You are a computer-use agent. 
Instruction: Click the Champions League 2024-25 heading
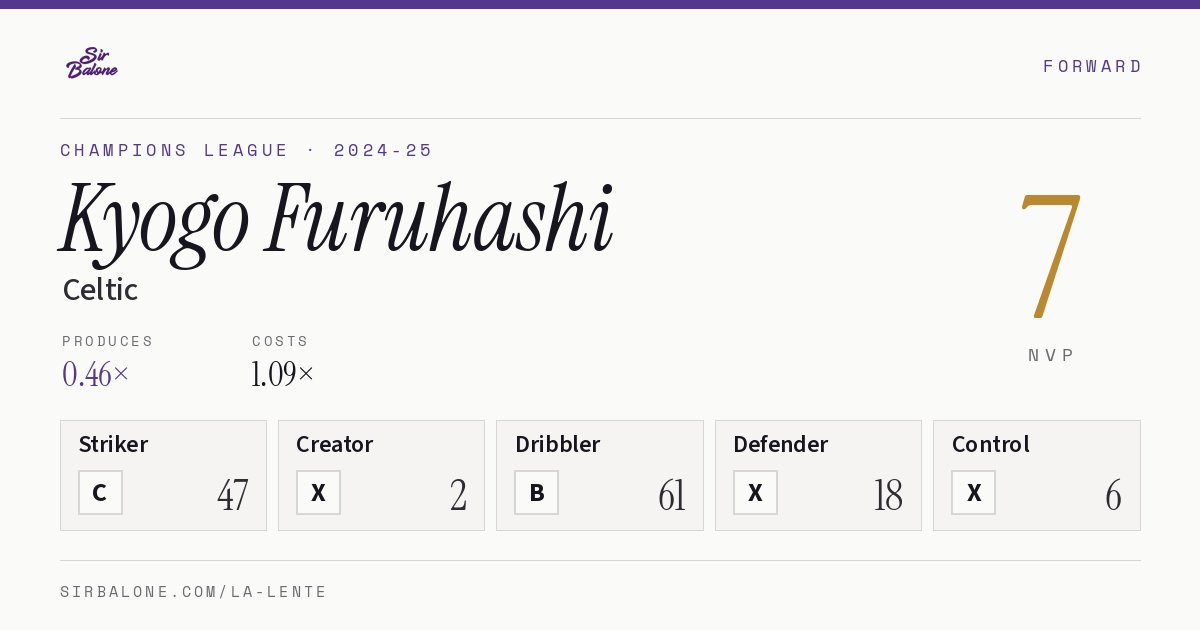[x=246, y=150]
